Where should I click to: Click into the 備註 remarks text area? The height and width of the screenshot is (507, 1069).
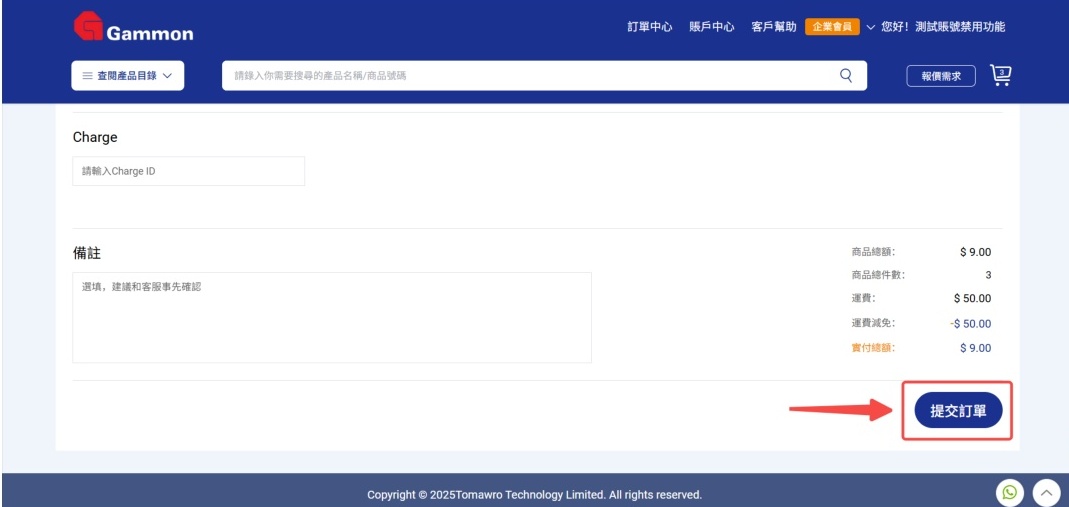(x=331, y=317)
